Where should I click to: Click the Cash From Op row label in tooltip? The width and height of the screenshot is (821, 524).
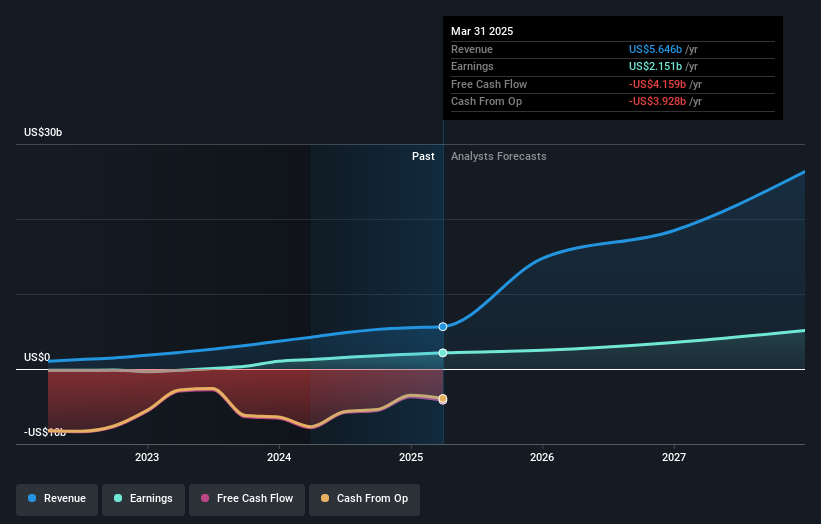(x=486, y=102)
